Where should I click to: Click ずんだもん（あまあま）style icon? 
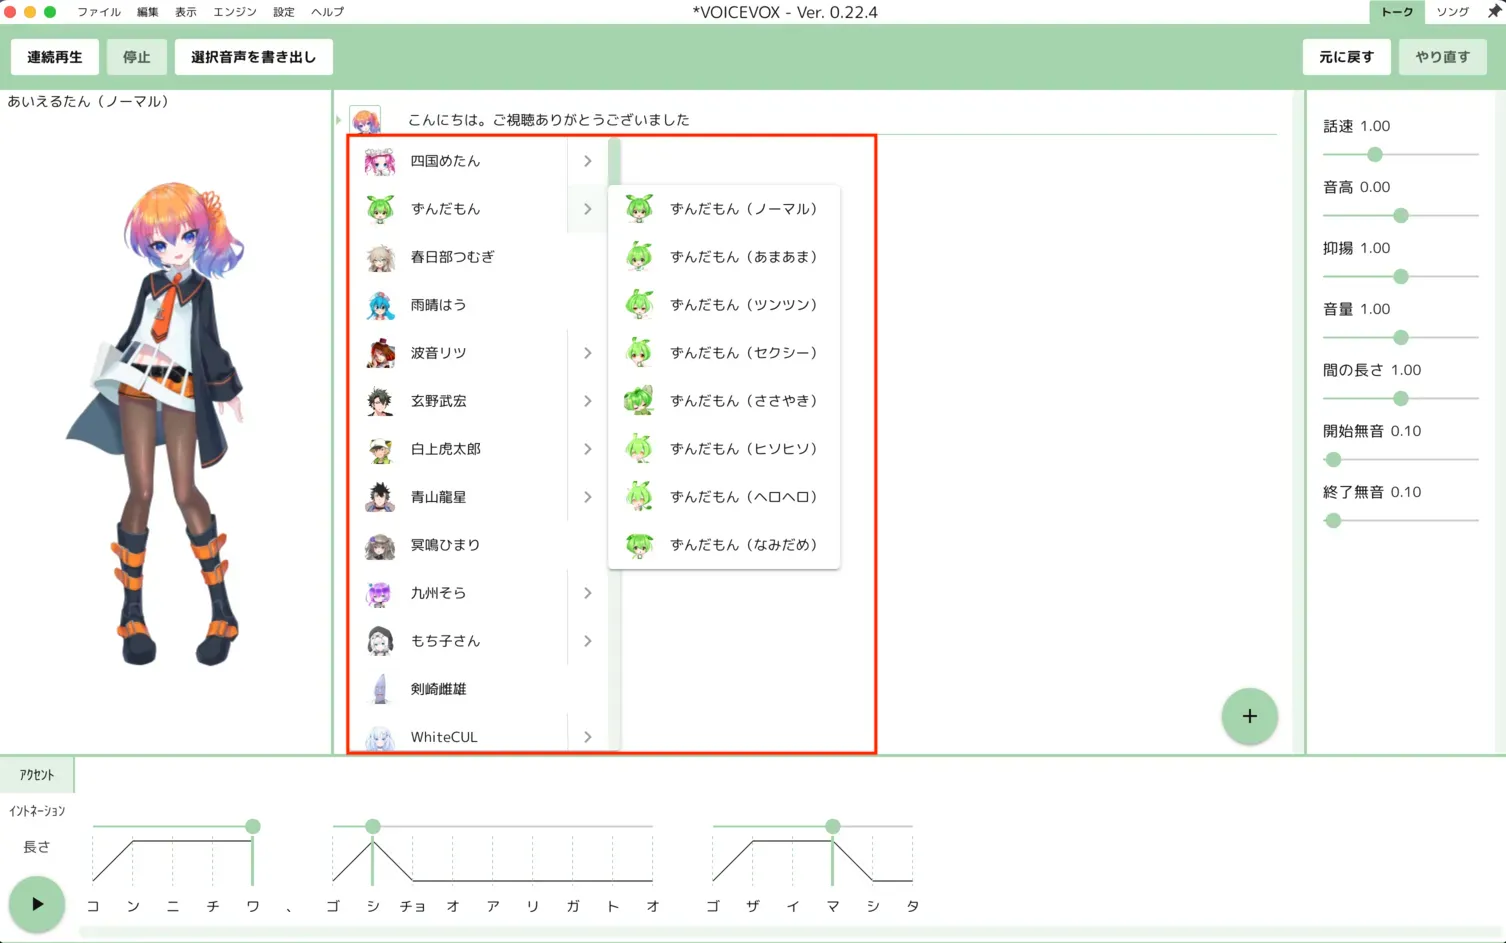pyautogui.click(x=639, y=257)
